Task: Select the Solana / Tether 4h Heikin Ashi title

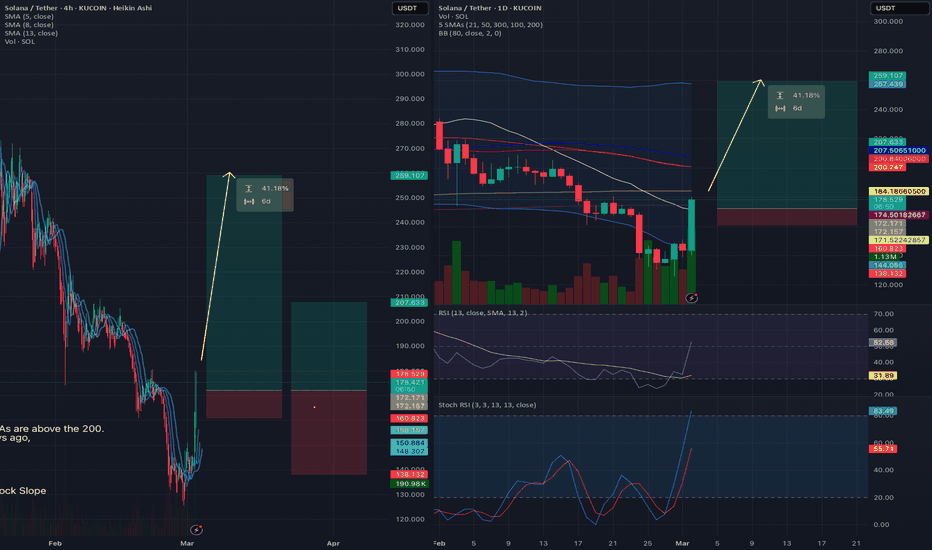Action: point(78,8)
